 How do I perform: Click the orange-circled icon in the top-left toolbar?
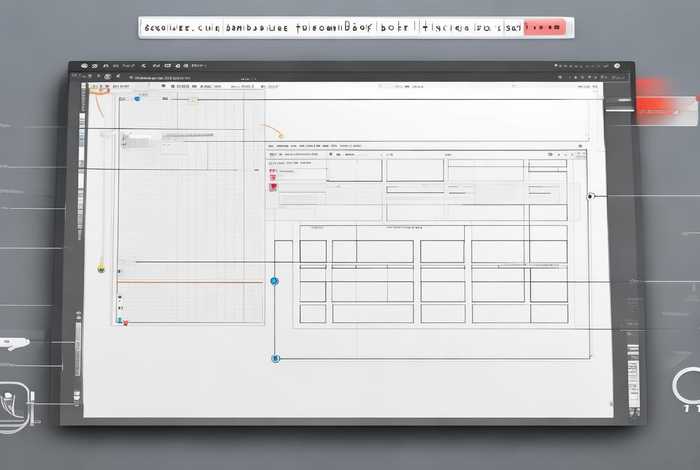pyautogui.click(x=98, y=88)
